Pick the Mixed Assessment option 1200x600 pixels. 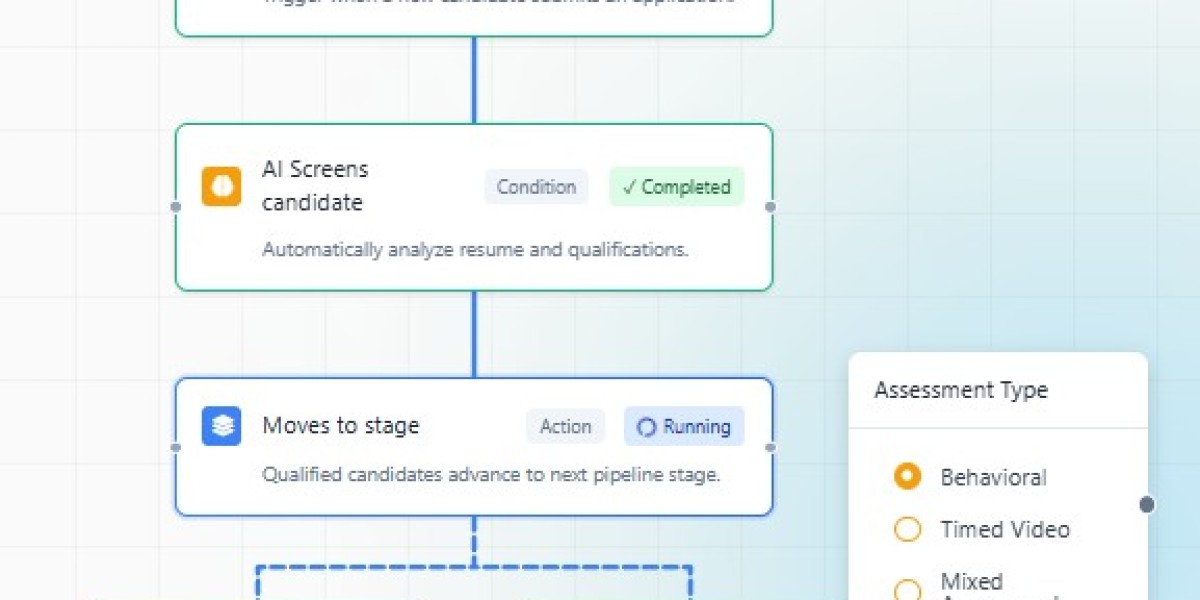click(x=971, y=582)
